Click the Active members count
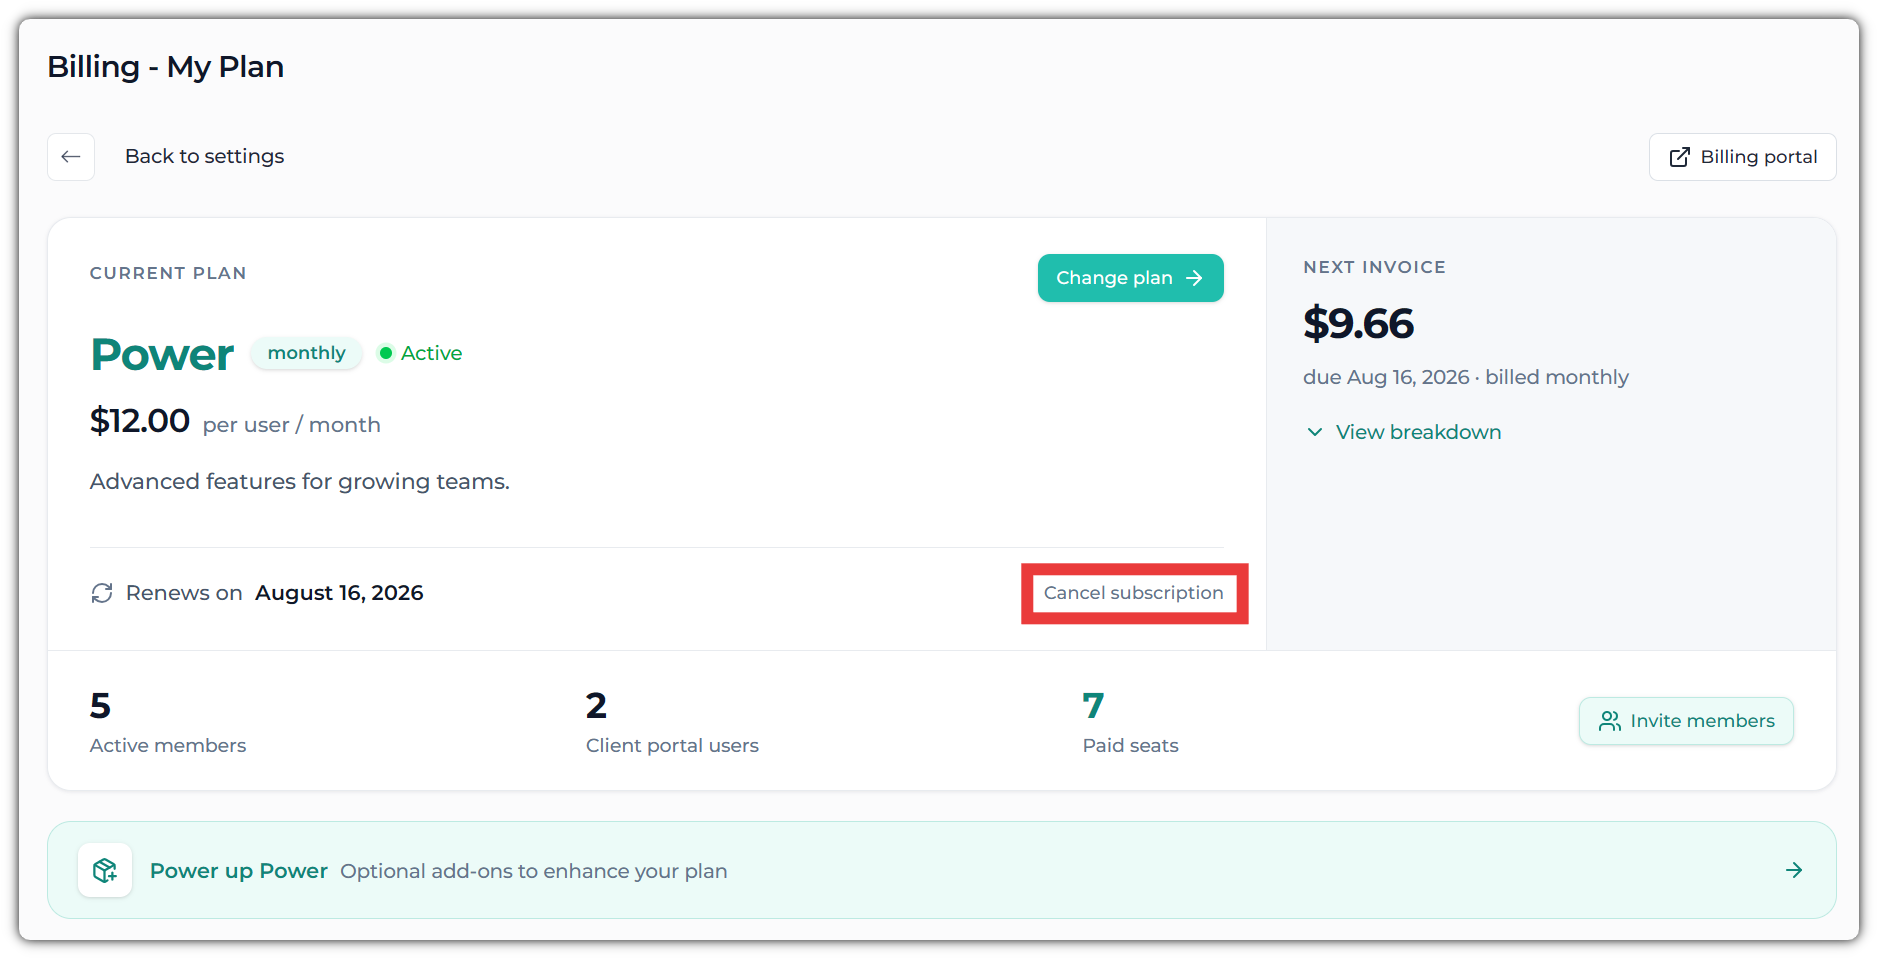 100,706
